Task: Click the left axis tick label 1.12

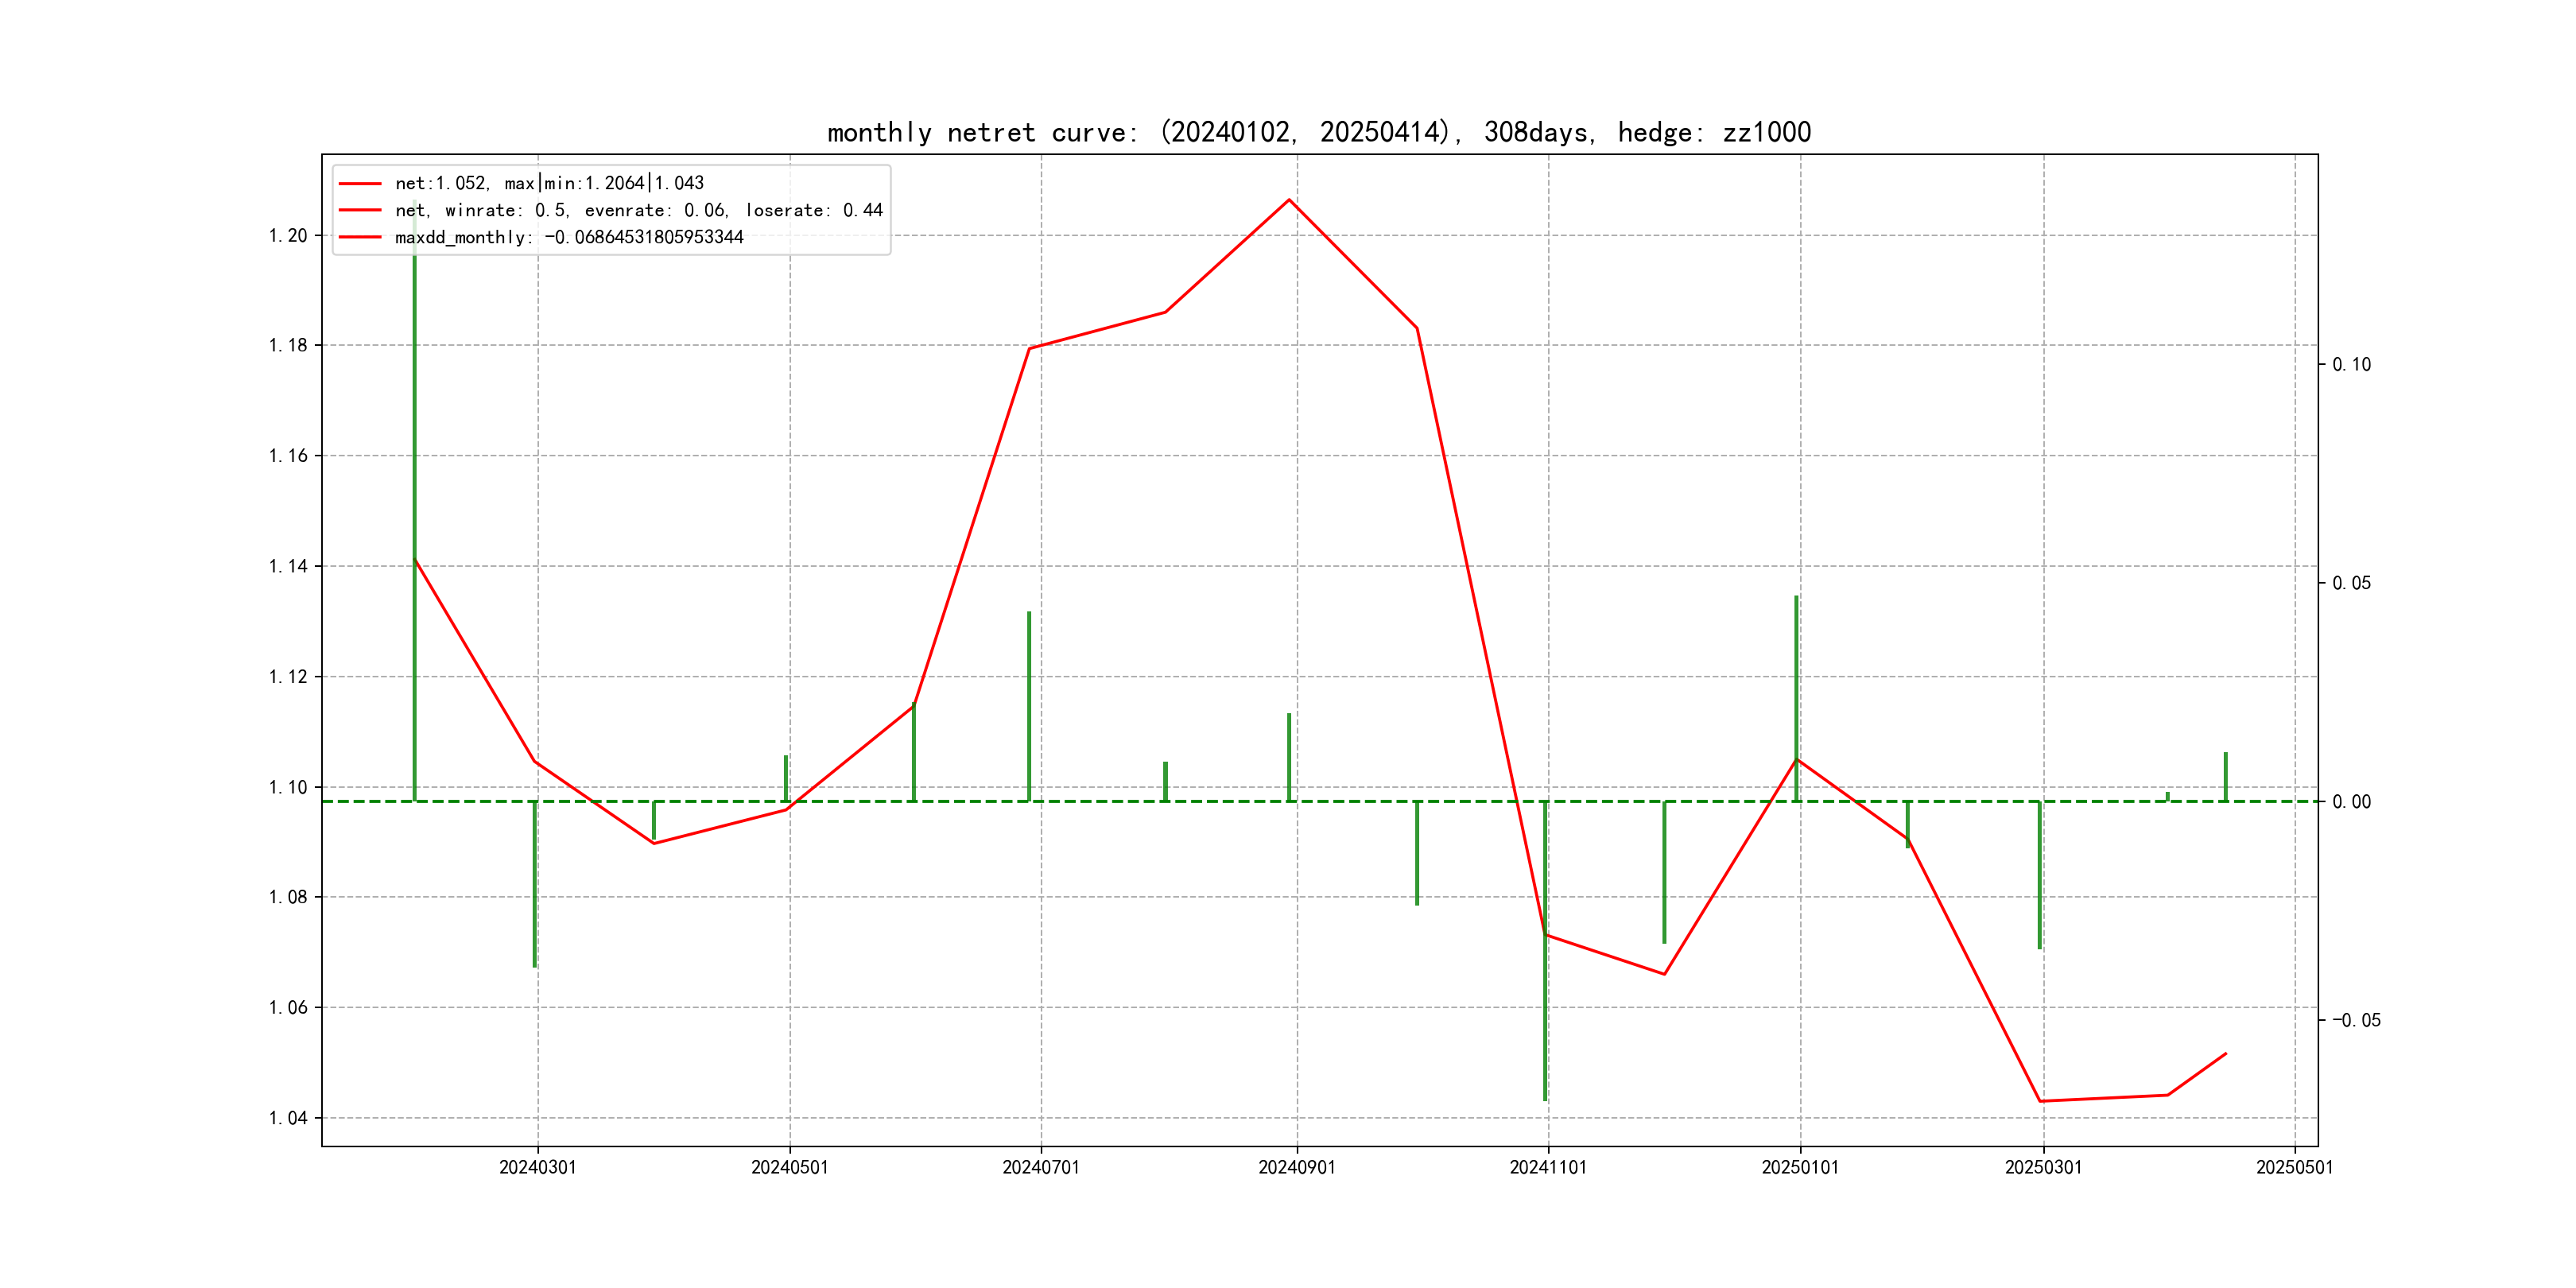Action: point(288,677)
